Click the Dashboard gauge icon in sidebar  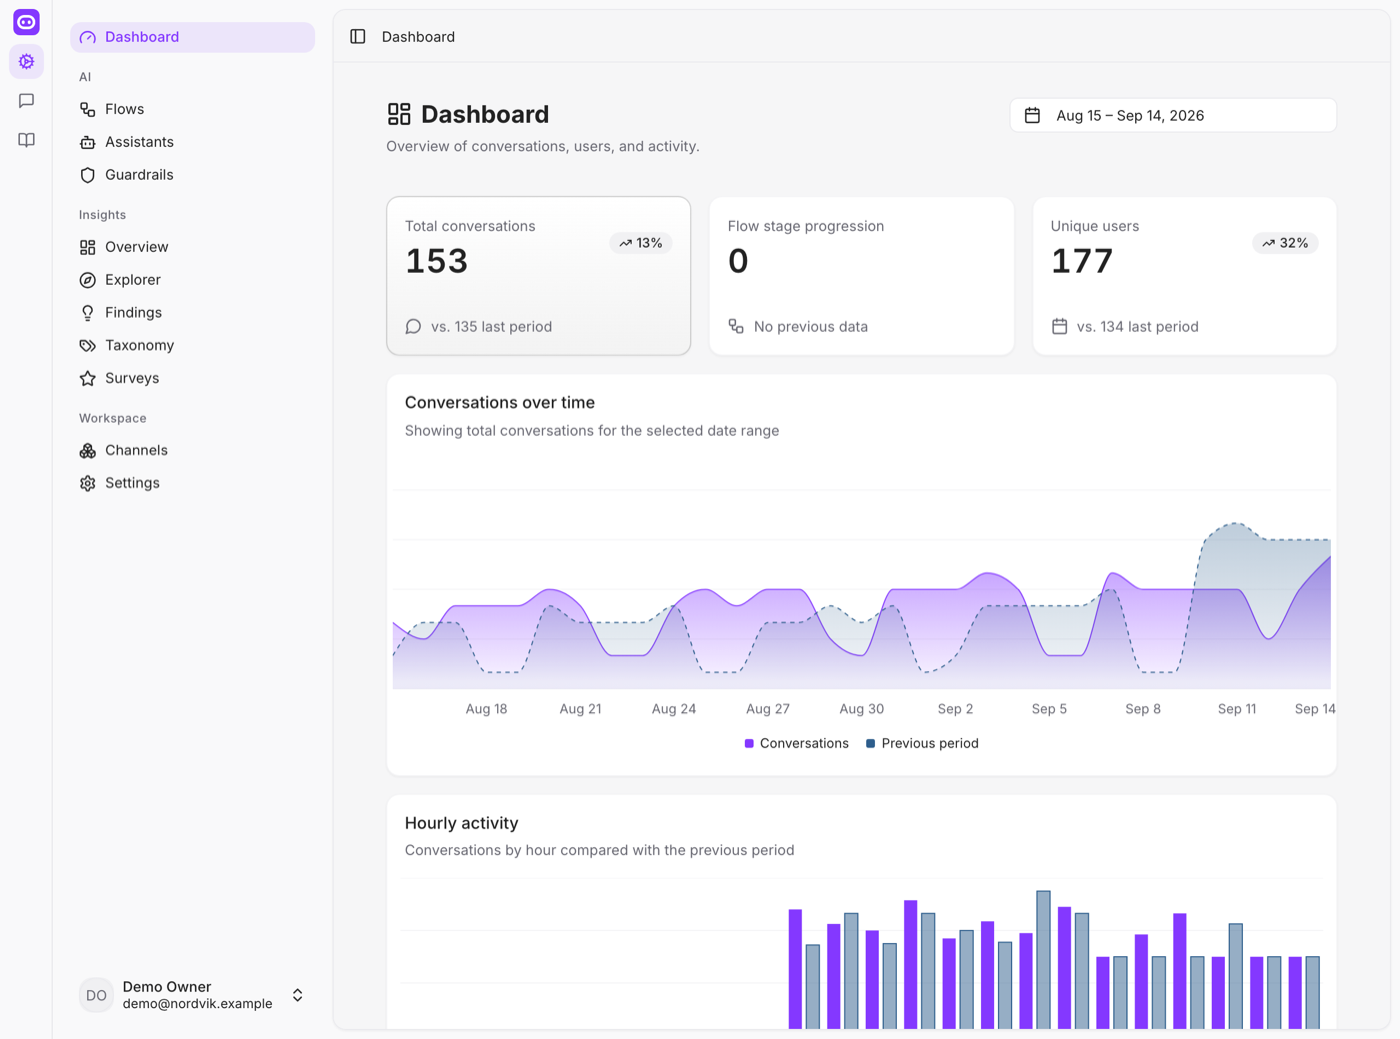tap(88, 37)
